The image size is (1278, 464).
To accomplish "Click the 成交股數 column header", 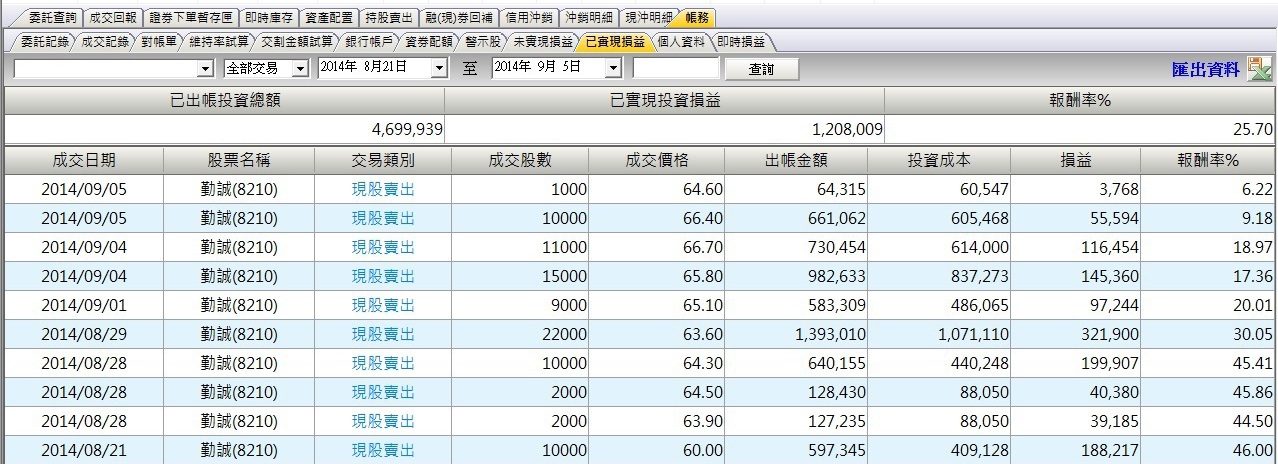I will [520, 160].
